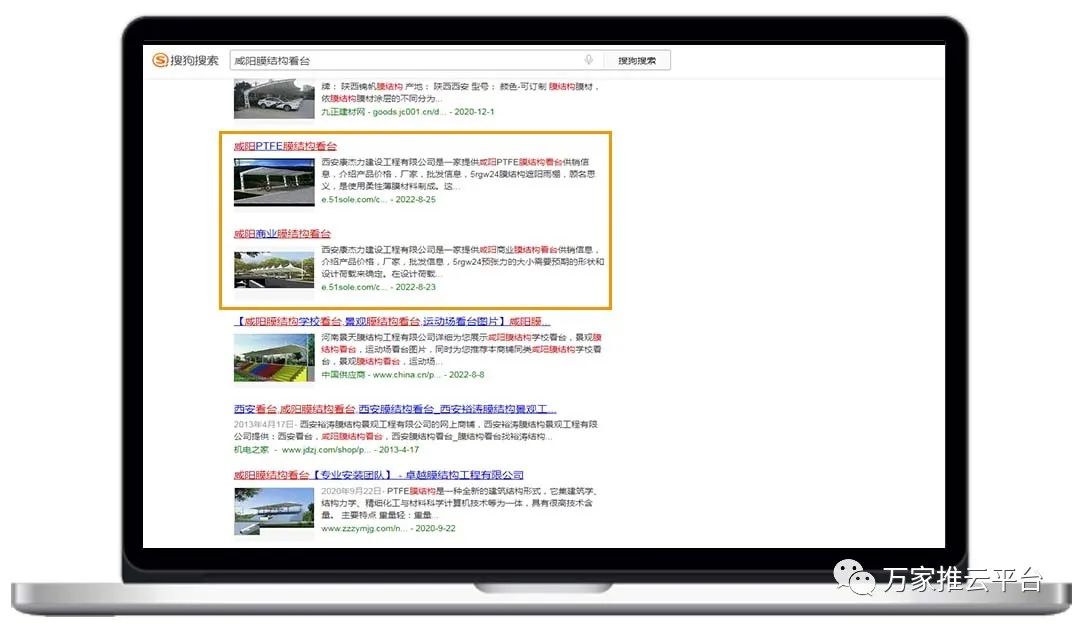Viewport: 1080px width, 628px height.
Task: Click the 卓越膜结构 result thumbnail image
Action: [x=274, y=510]
